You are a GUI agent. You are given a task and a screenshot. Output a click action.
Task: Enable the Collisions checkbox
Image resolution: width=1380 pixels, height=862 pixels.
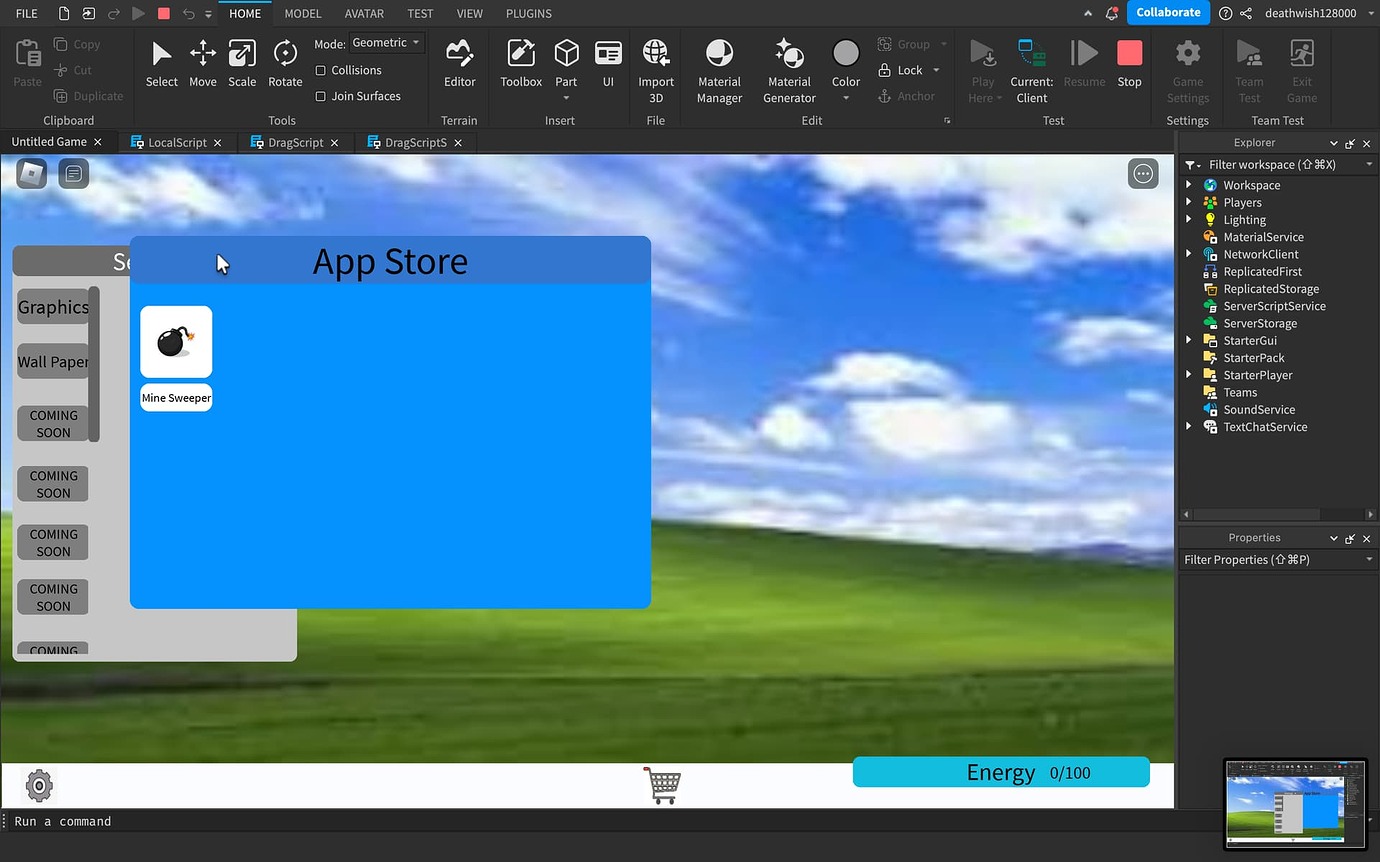(x=322, y=70)
